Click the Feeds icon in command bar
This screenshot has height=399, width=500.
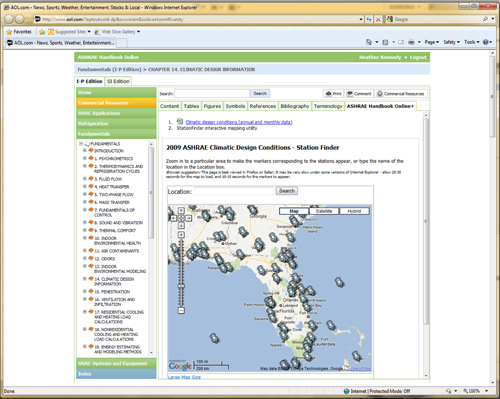click(385, 42)
